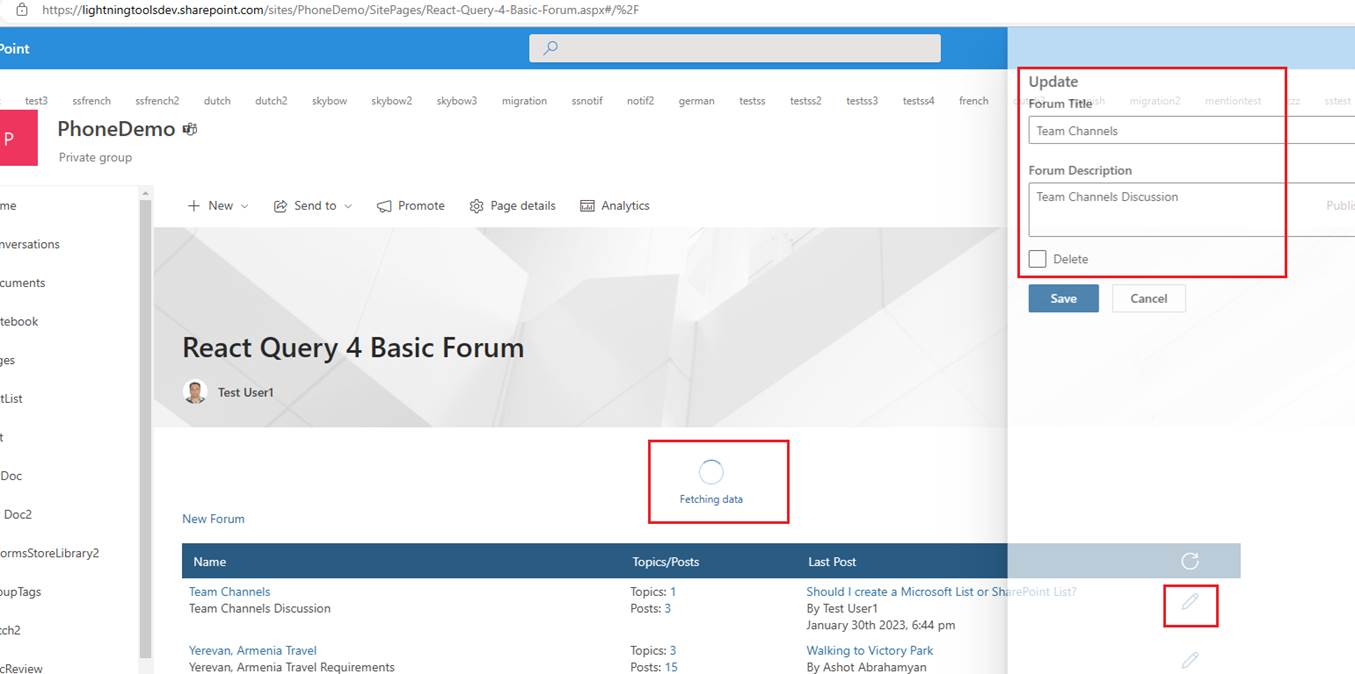Expand the New dropdown in command bar

pos(244,206)
